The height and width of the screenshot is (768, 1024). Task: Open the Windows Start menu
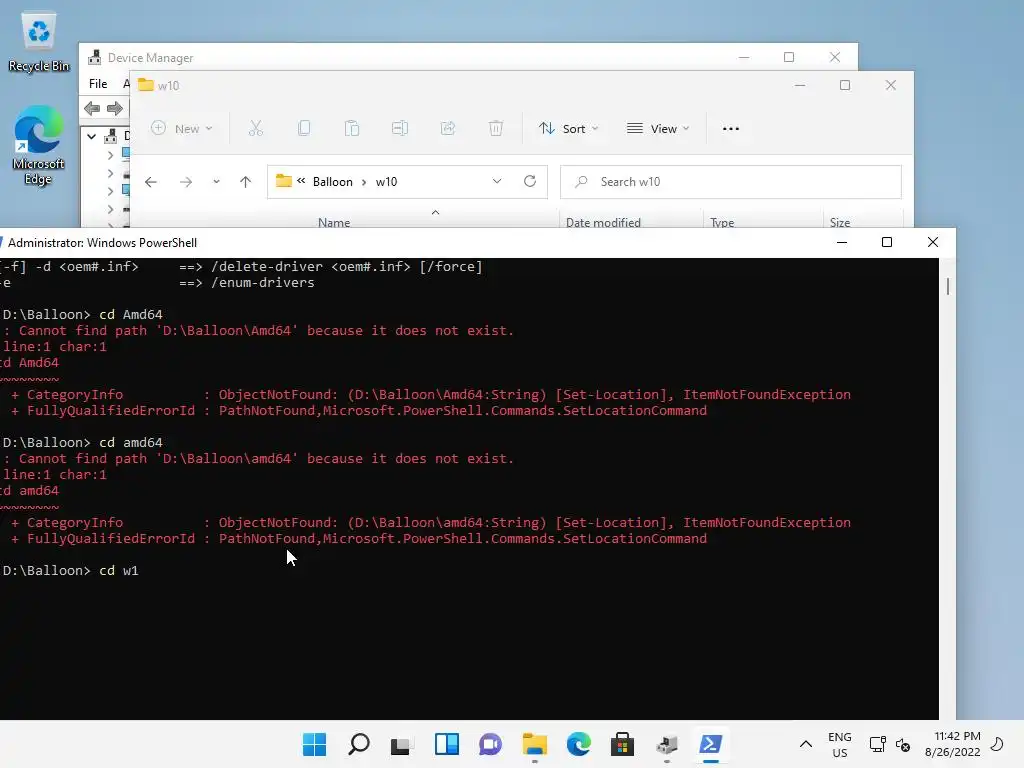[x=314, y=744]
